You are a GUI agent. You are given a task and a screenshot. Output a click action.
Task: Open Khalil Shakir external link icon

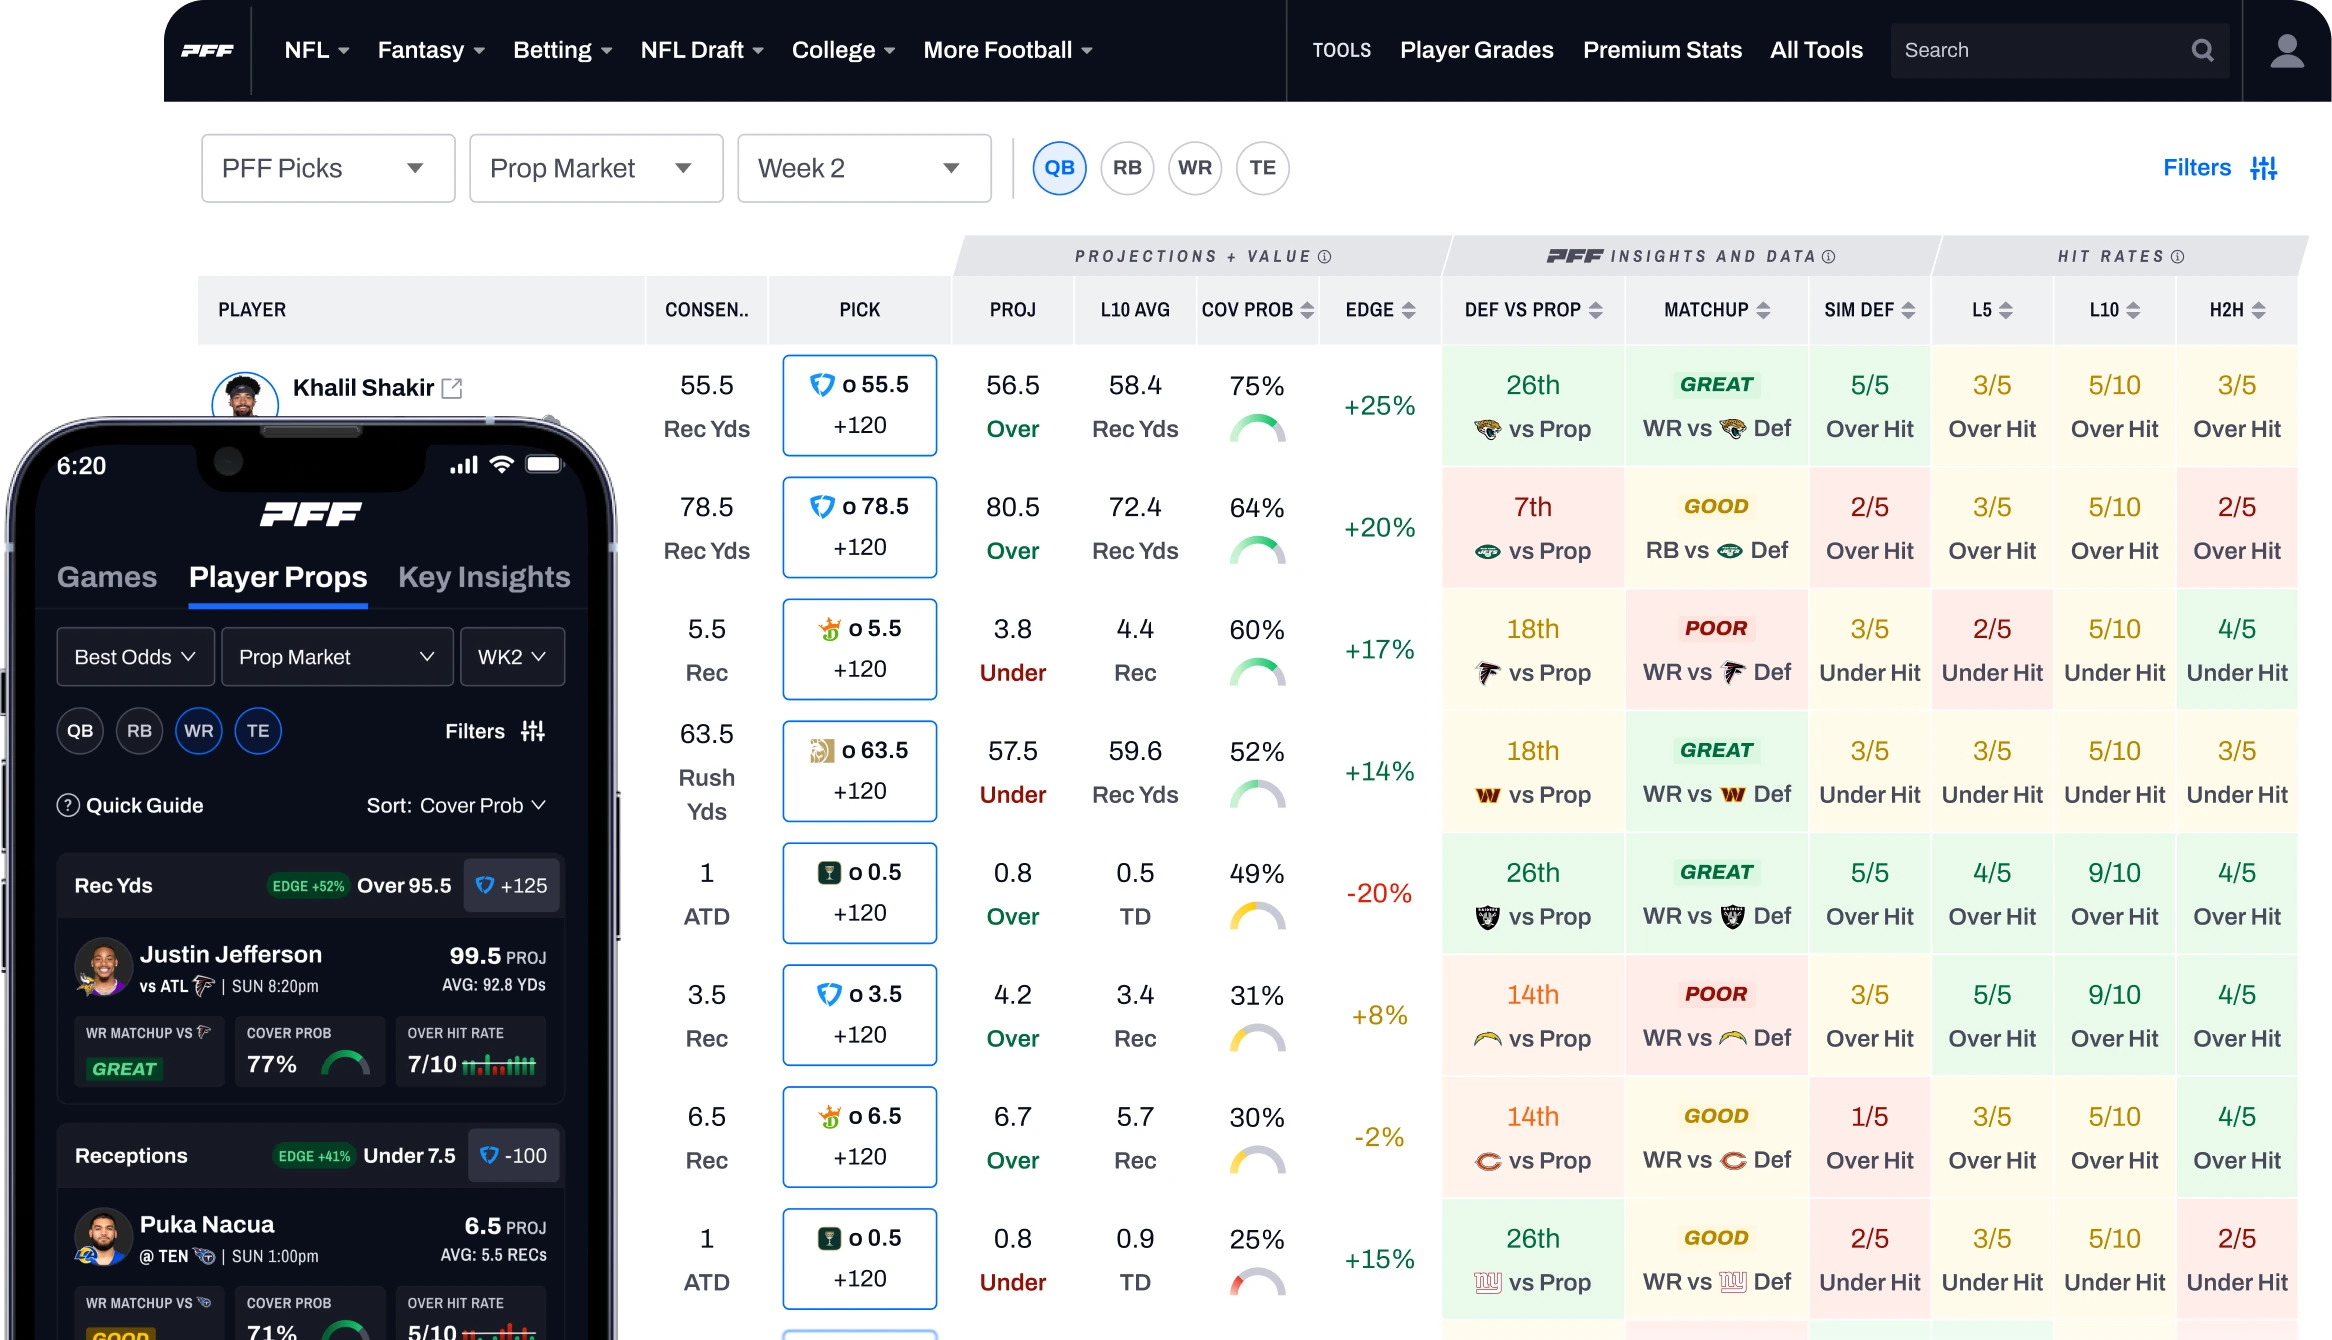pos(452,388)
